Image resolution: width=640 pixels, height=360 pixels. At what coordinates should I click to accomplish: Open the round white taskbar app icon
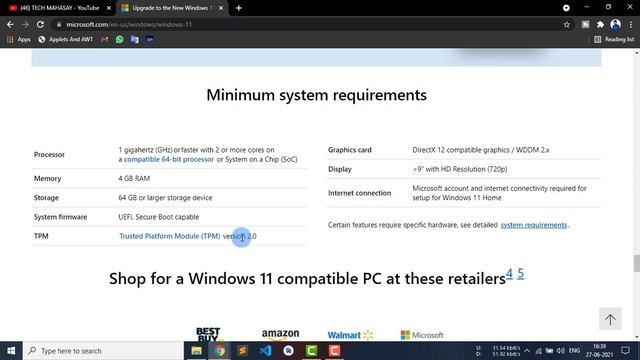289,351
